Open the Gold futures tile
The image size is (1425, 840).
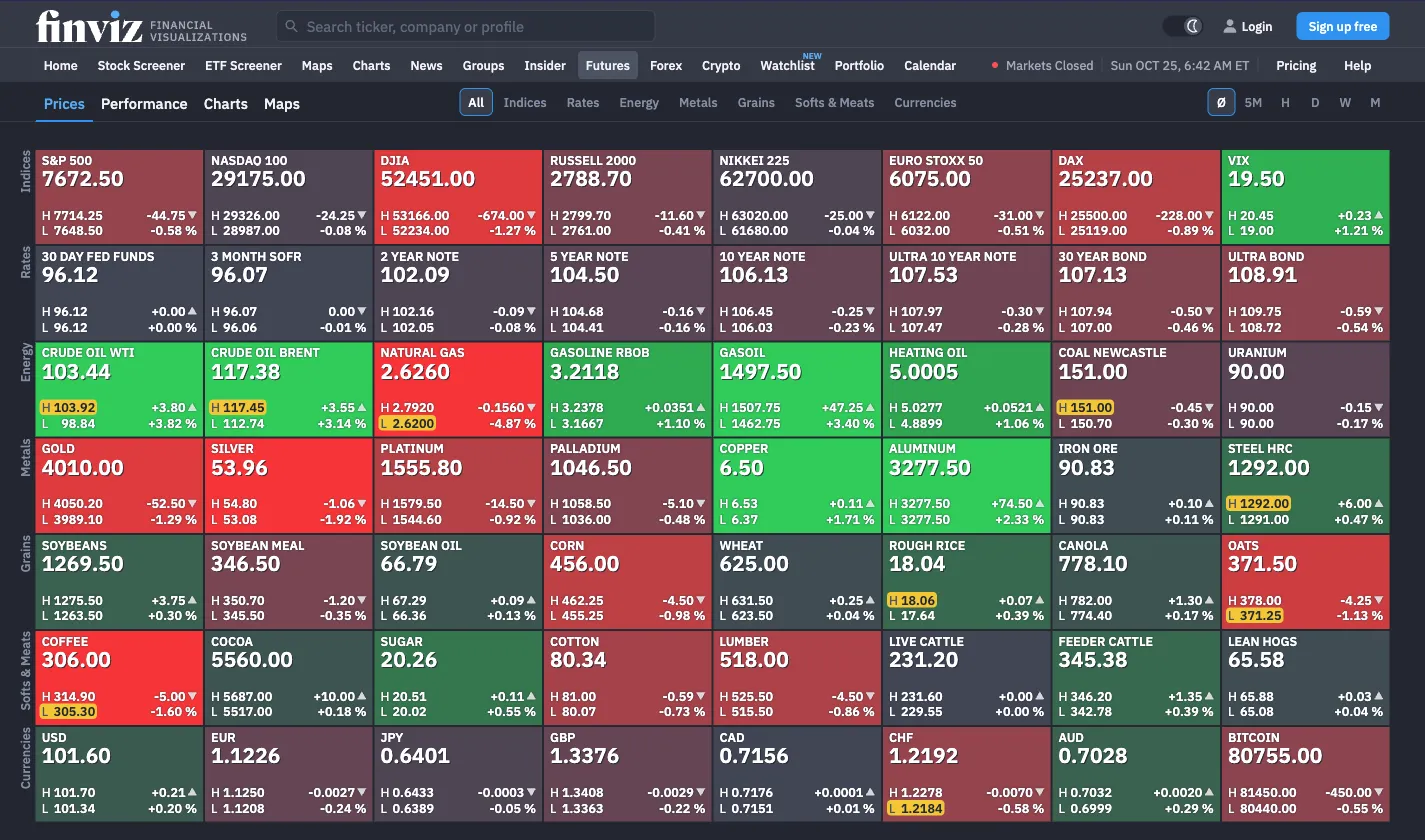pyautogui.click(x=119, y=485)
